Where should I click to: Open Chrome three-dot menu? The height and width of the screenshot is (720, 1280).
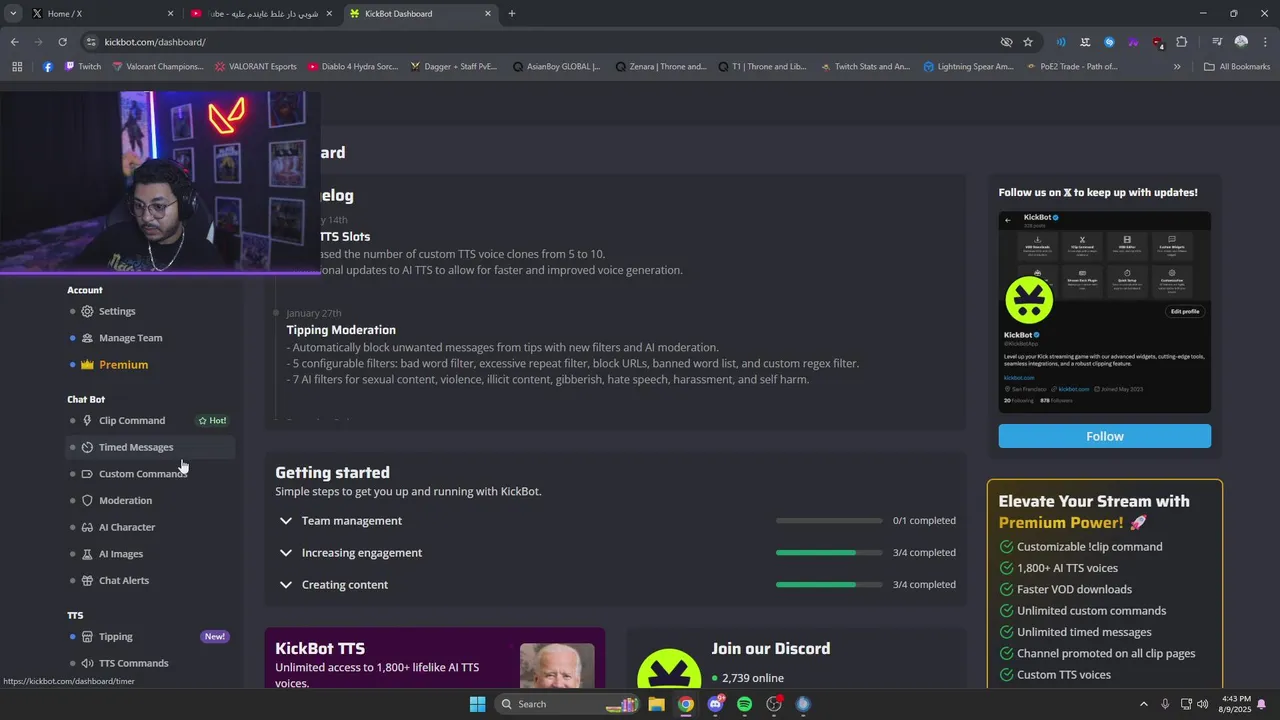pos(1265,42)
